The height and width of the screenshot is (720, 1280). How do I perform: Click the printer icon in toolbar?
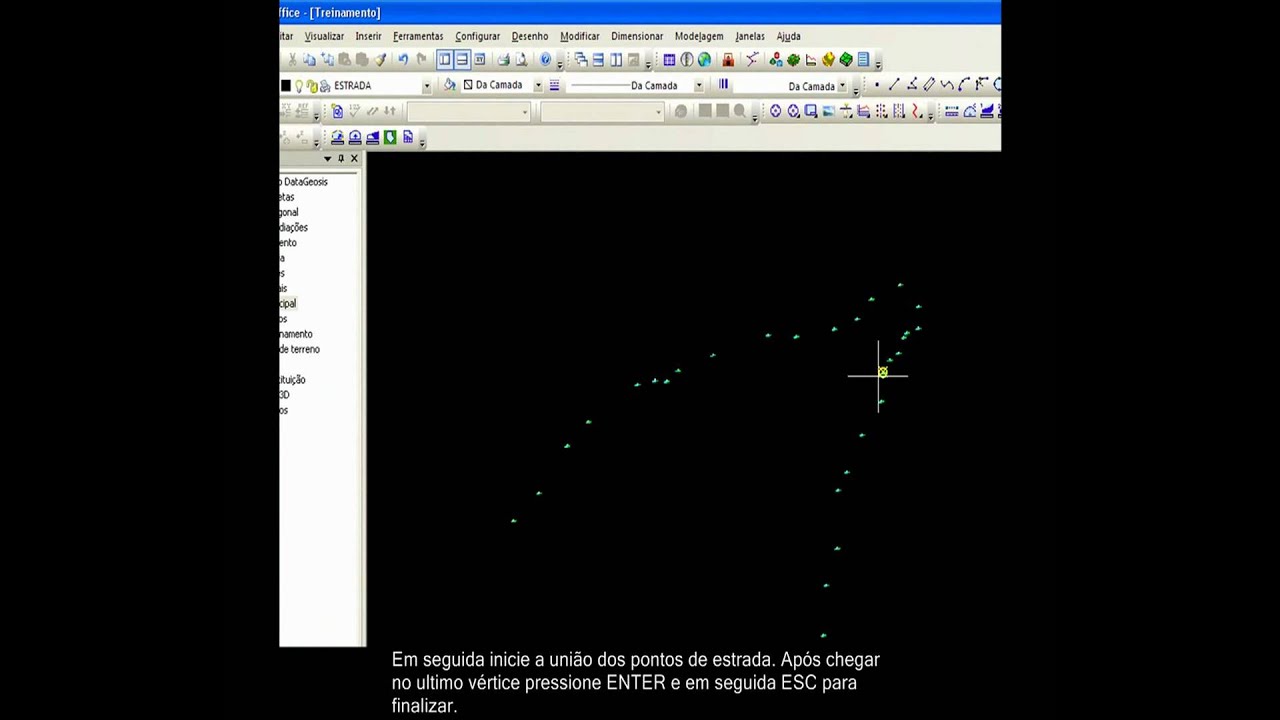coord(504,59)
